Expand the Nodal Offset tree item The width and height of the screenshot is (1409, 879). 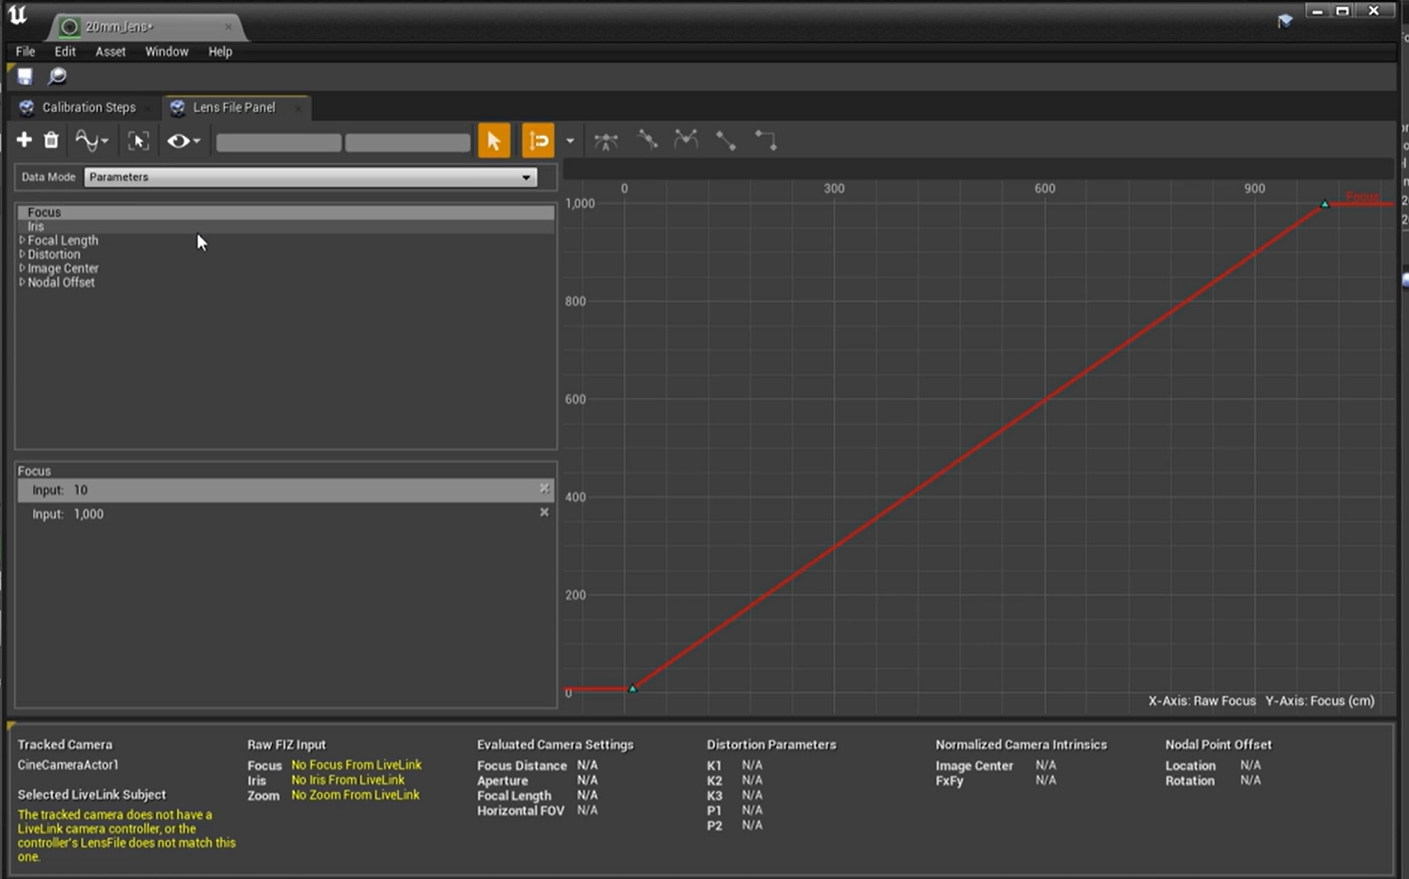pyautogui.click(x=22, y=282)
